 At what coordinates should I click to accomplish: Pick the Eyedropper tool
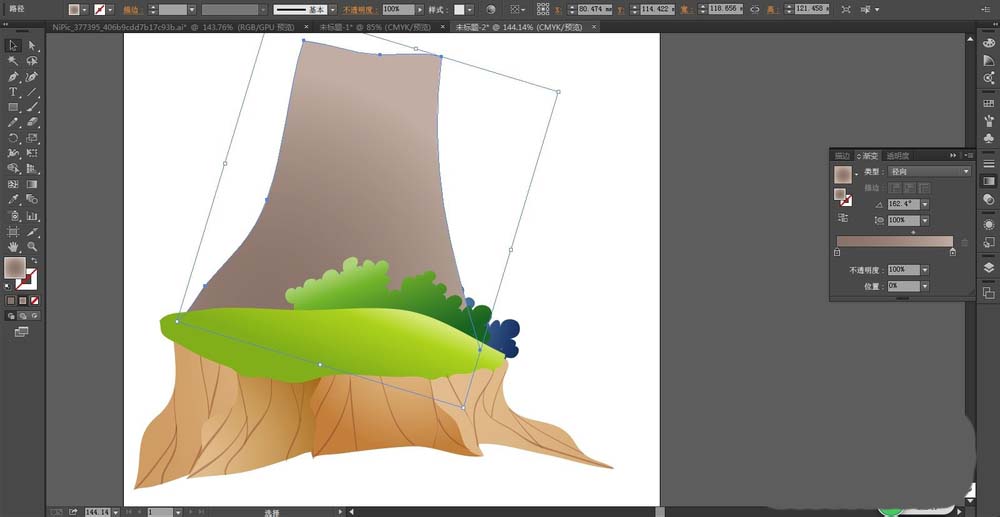[12, 200]
